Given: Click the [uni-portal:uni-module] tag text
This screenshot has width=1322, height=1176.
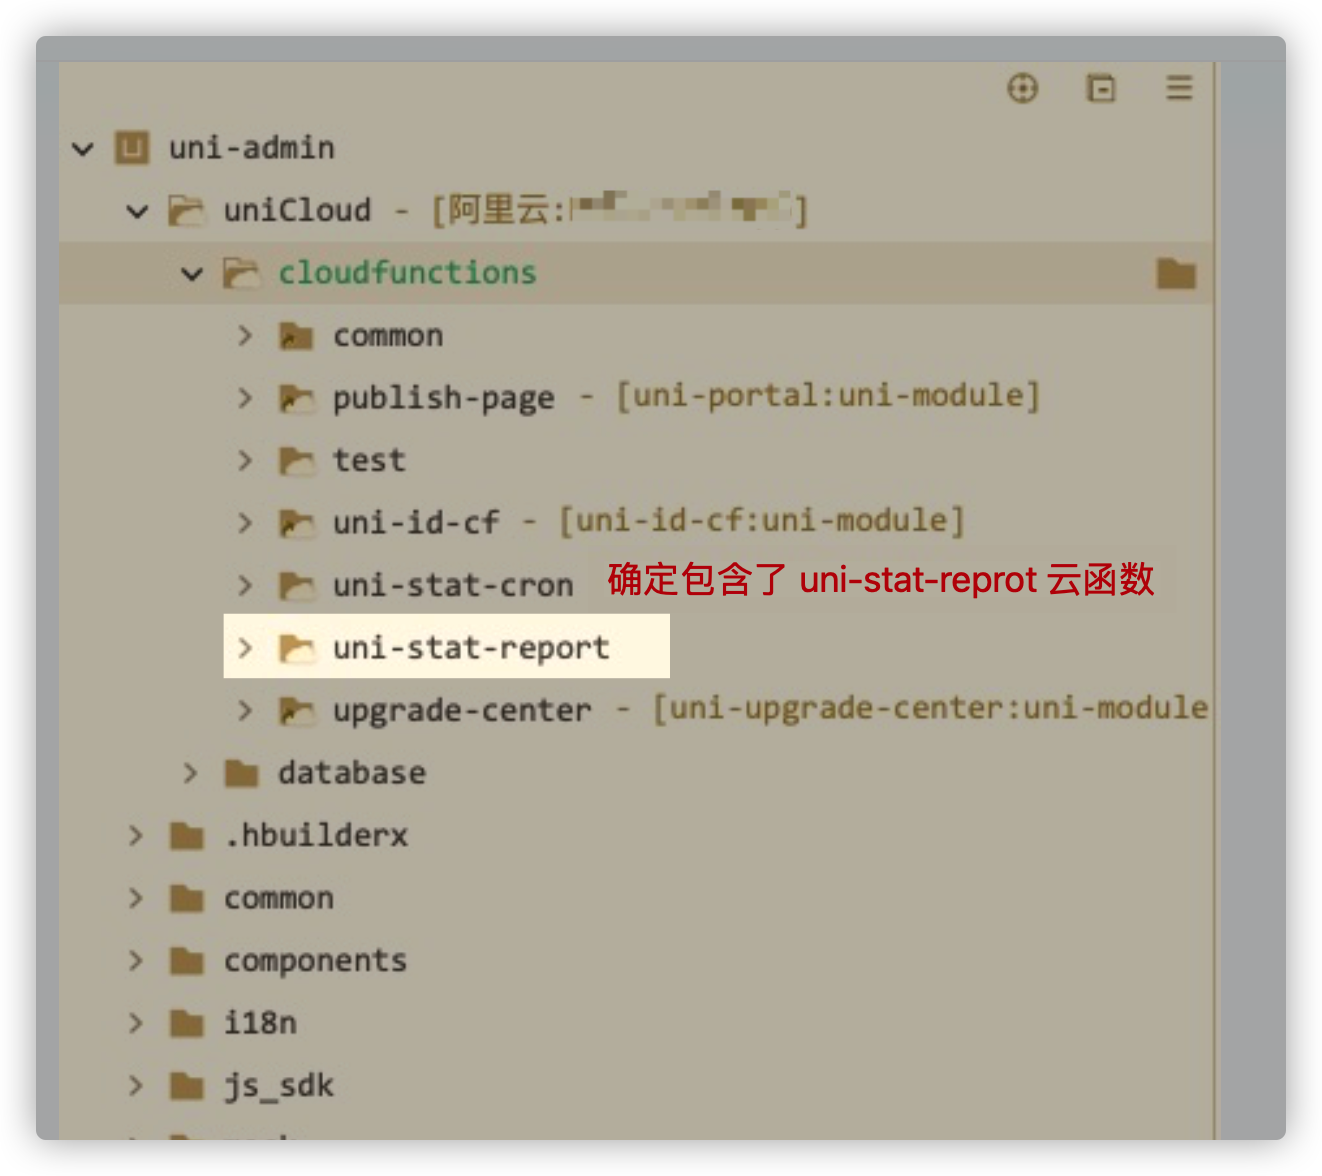Looking at the screenshot, I should (x=828, y=396).
